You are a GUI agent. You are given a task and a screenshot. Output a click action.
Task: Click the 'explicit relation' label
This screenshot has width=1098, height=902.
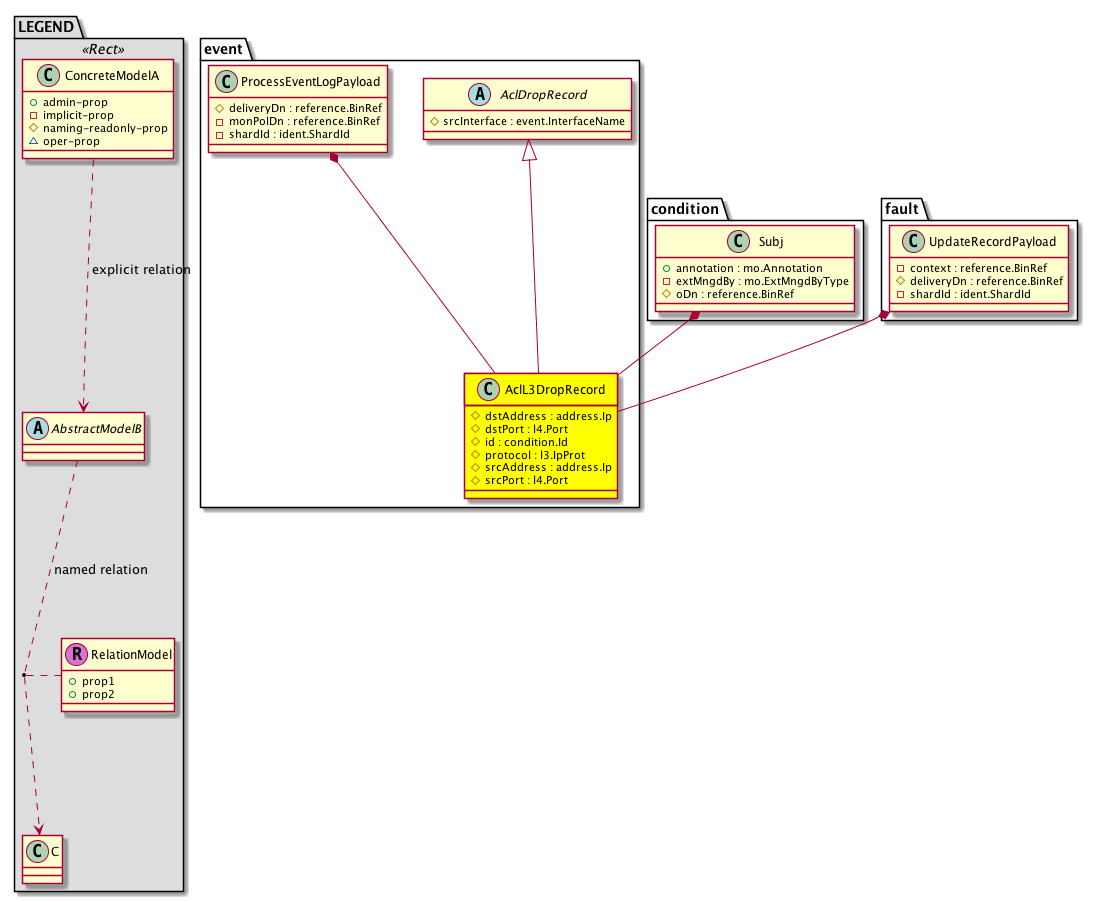point(140,270)
